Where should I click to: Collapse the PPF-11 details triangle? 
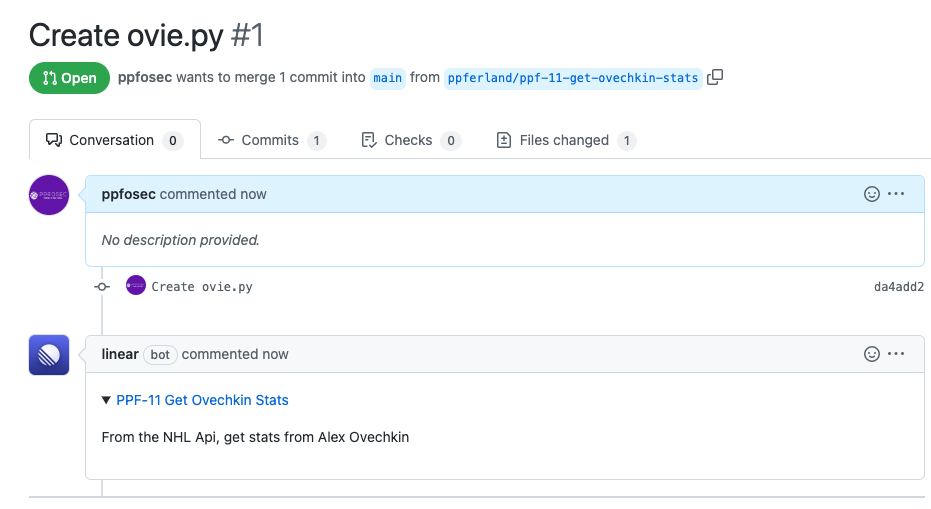pyautogui.click(x=106, y=400)
